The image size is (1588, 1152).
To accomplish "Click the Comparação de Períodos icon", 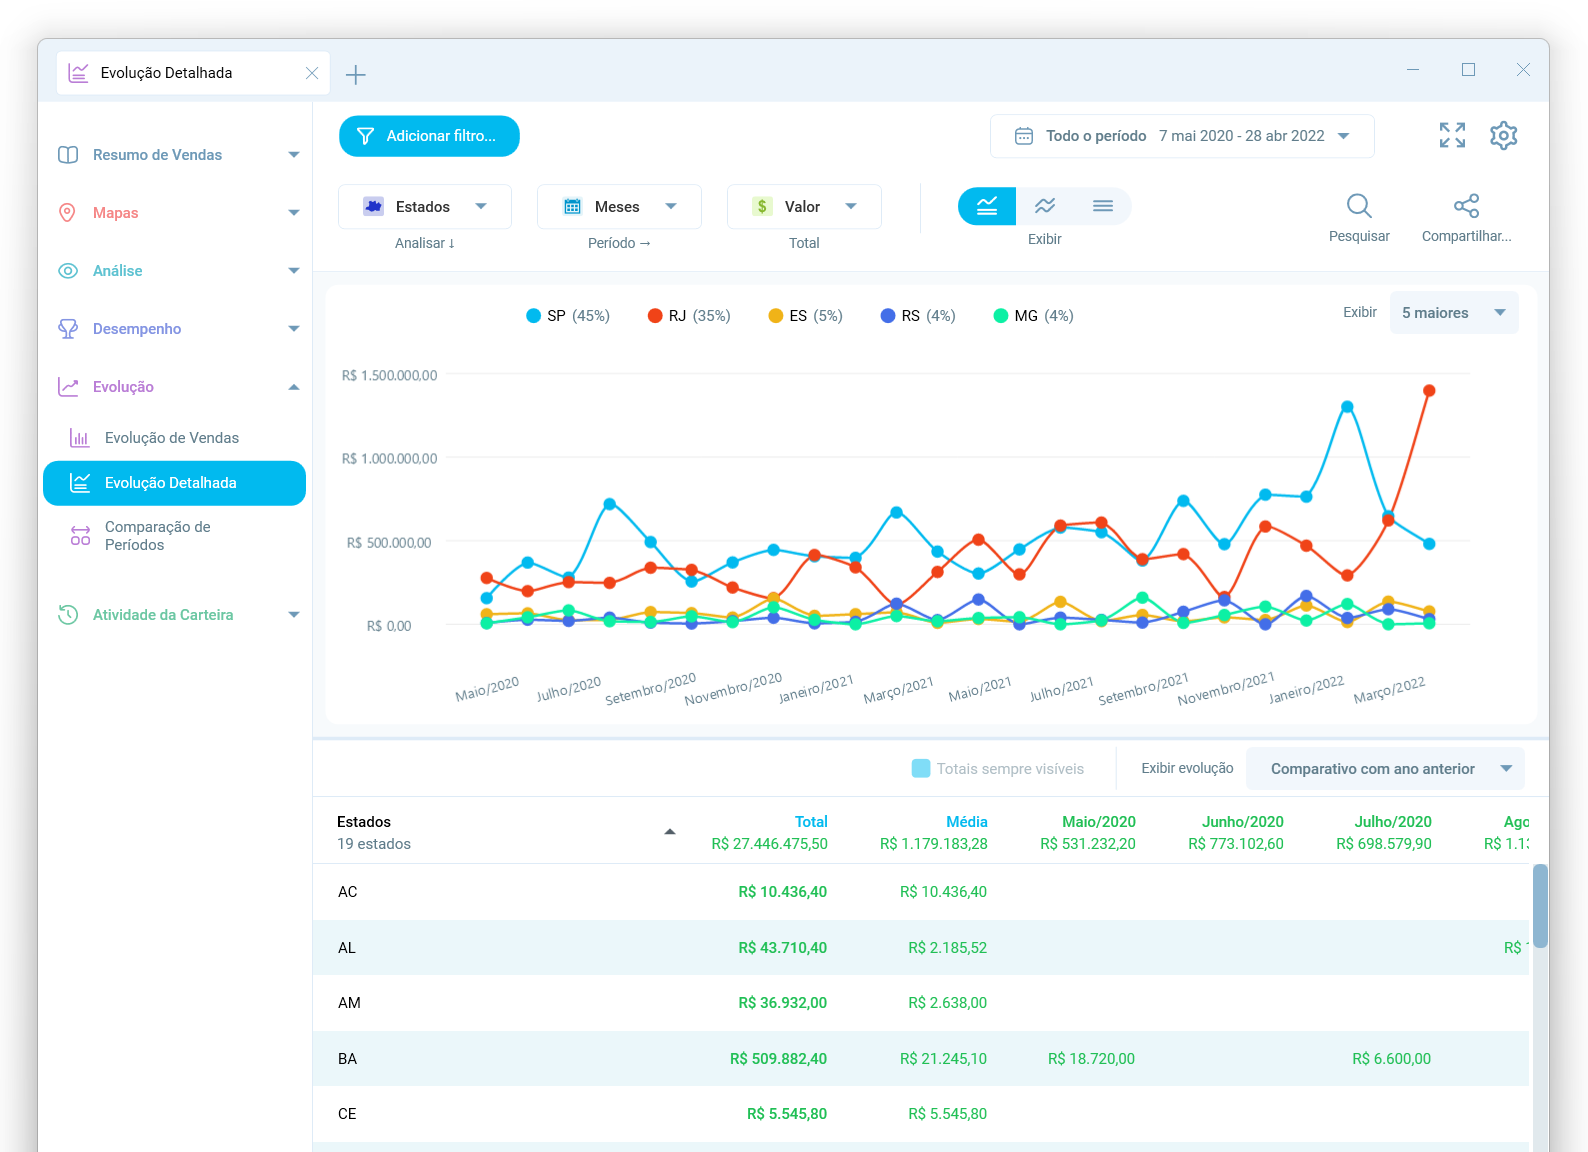I will pos(80,536).
